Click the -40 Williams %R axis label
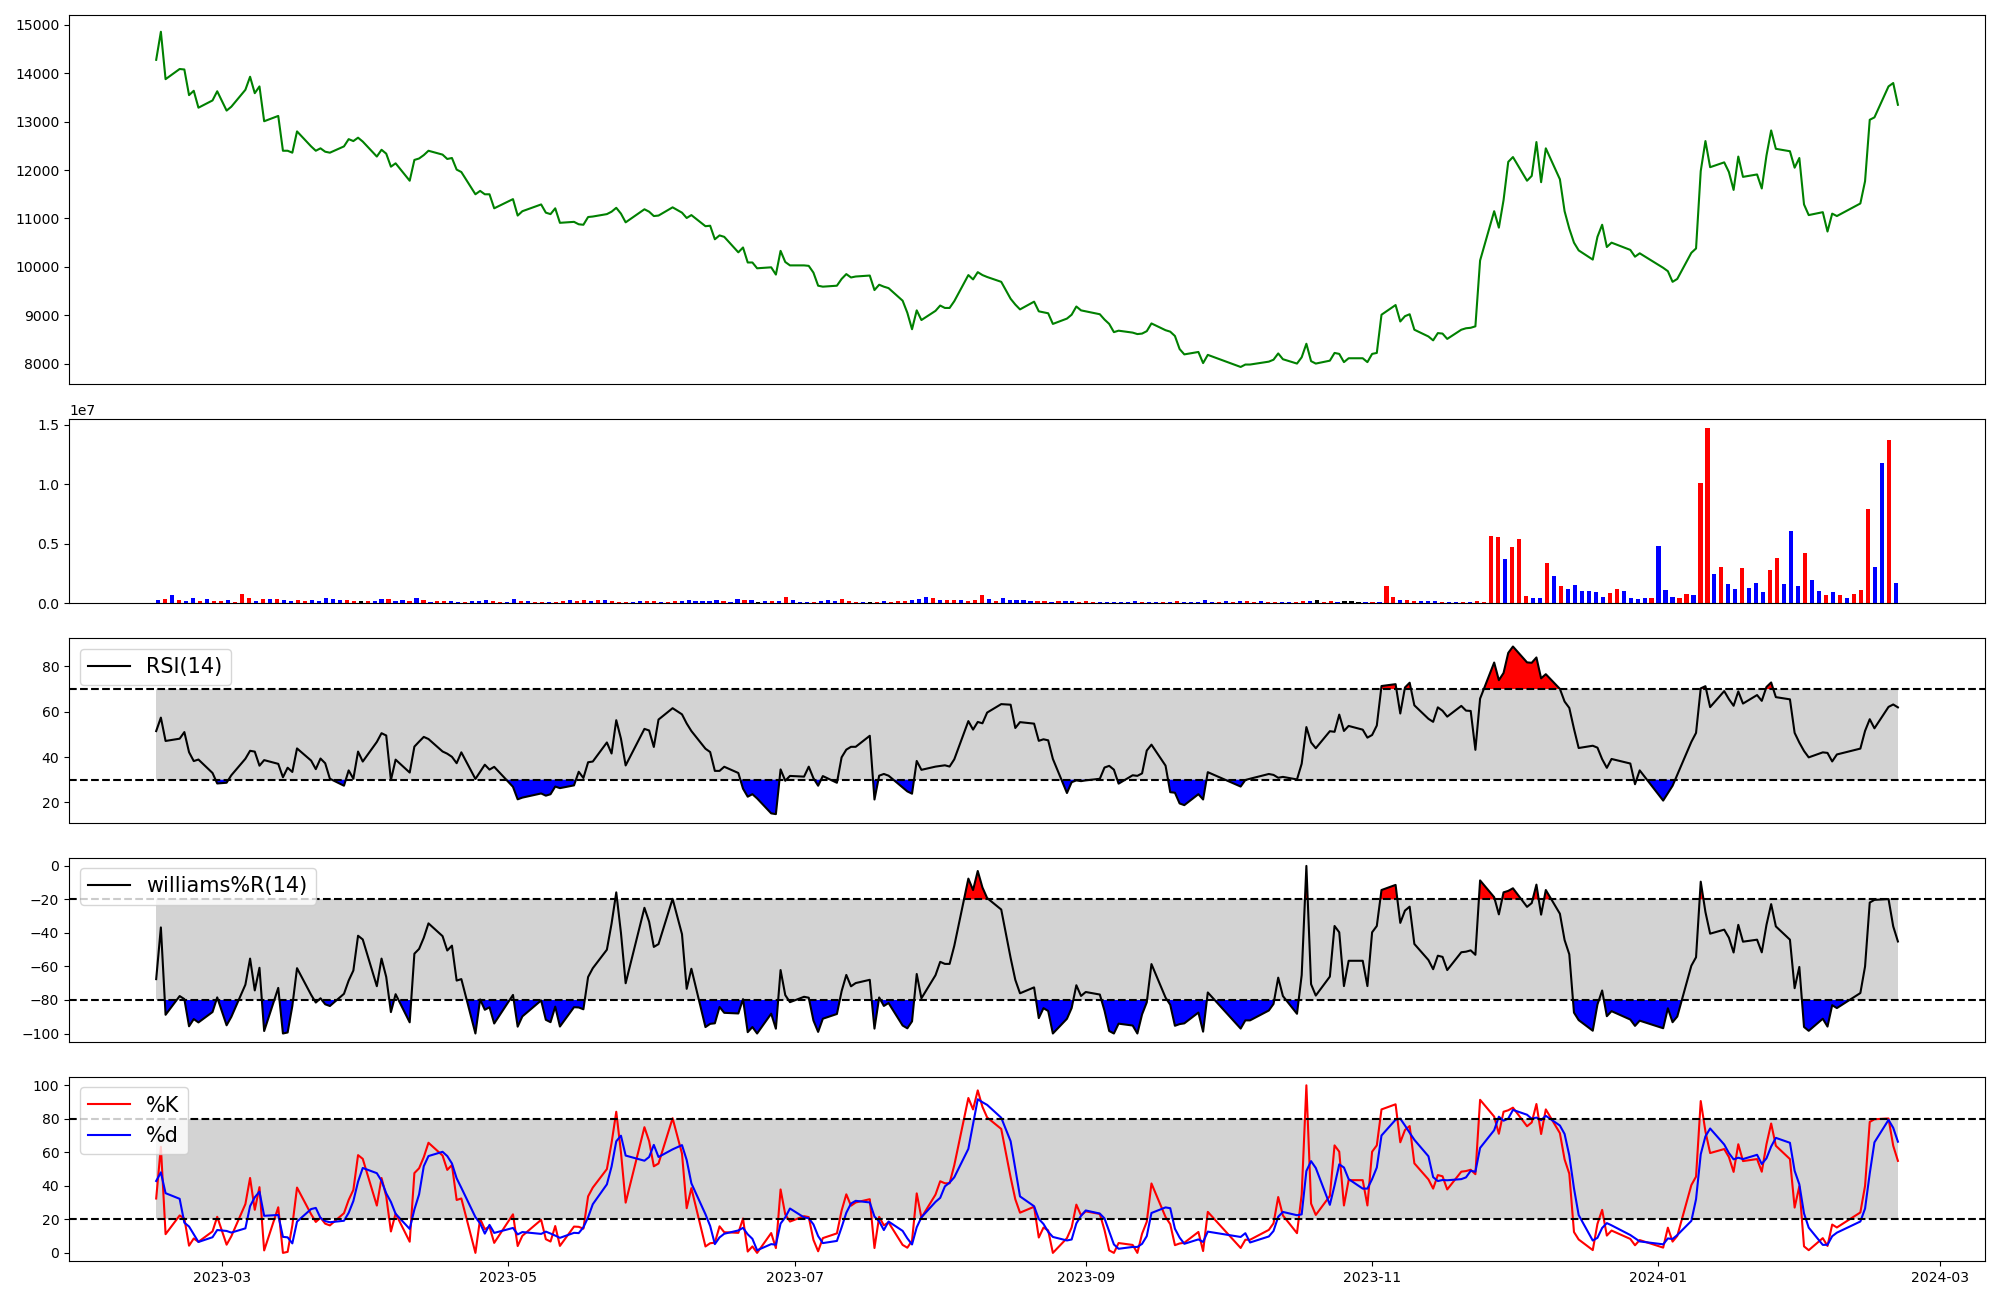Screen dimensions: 2000x1300 pos(44,933)
